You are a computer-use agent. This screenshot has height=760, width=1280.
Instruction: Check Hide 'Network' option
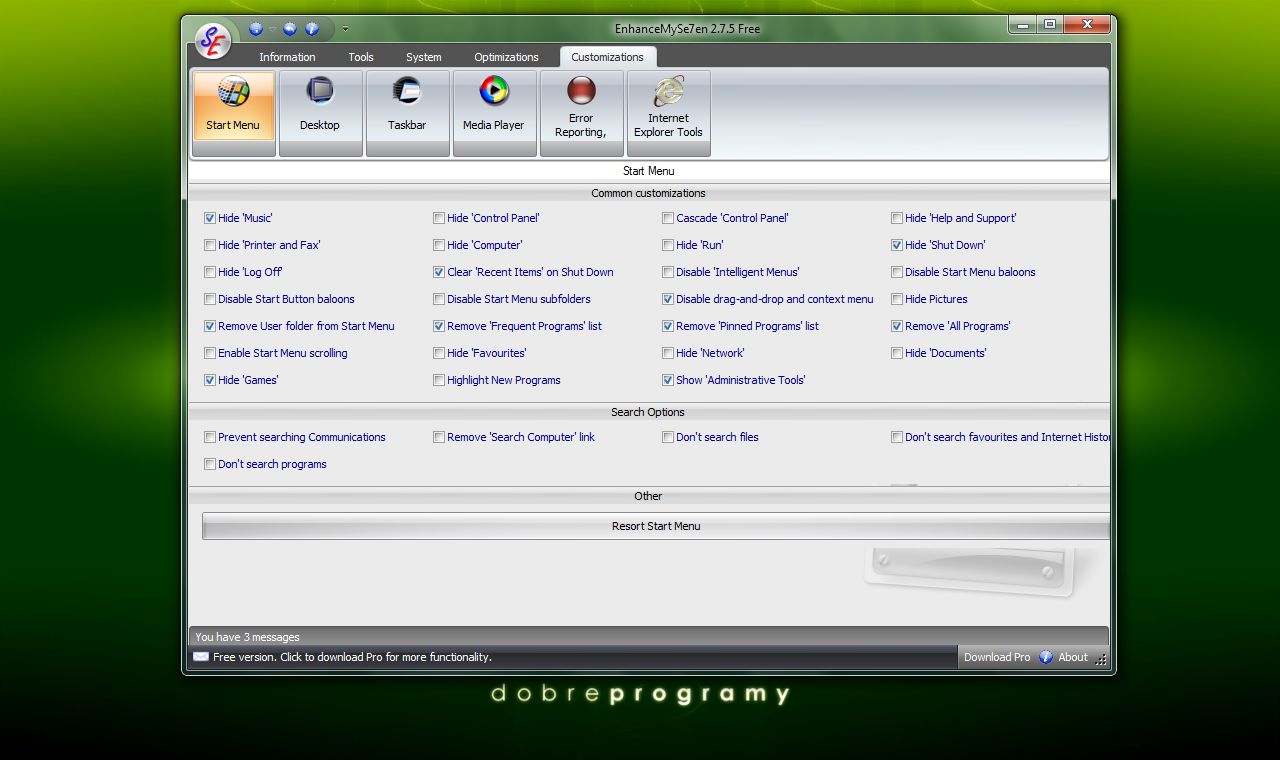668,353
